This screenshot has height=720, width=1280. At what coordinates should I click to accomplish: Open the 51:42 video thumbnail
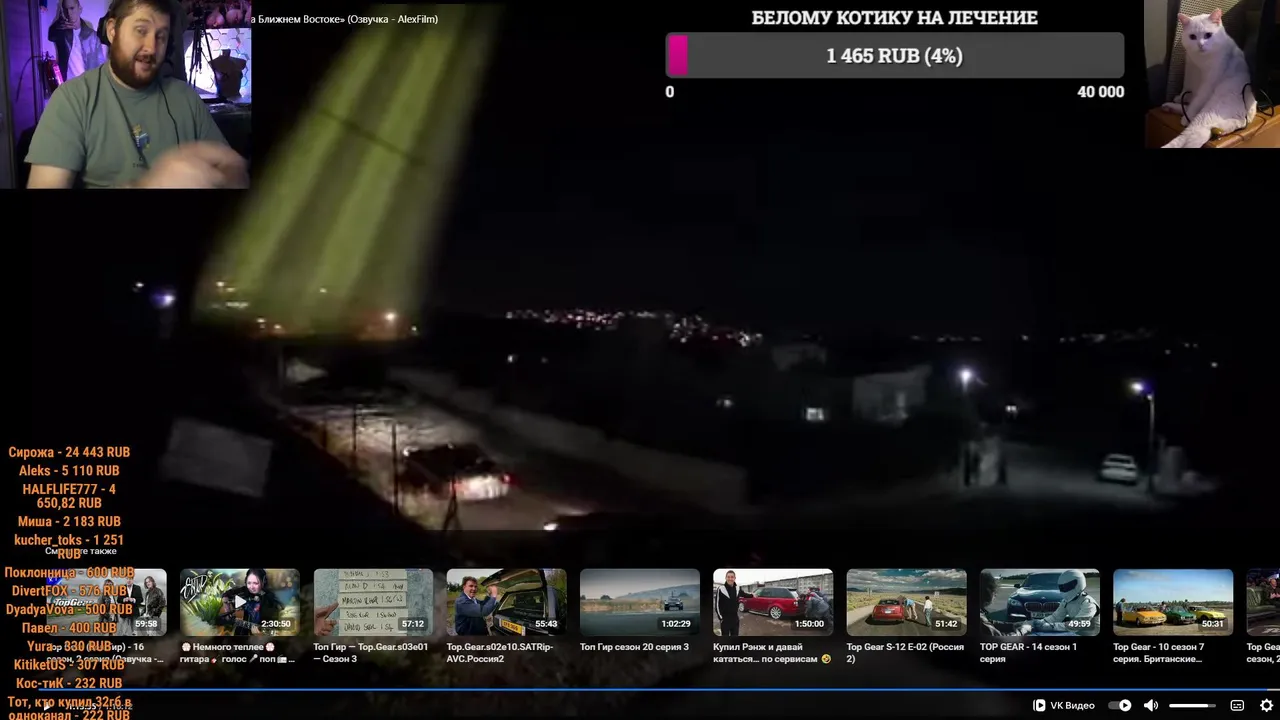click(x=906, y=602)
